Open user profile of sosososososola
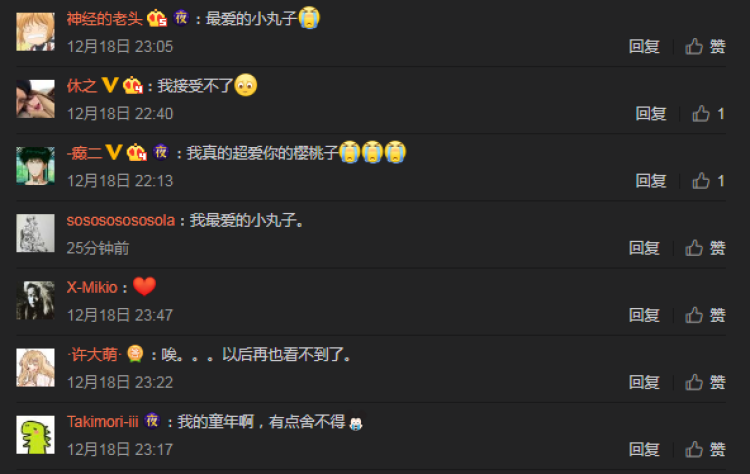The image size is (750, 474). (121, 220)
